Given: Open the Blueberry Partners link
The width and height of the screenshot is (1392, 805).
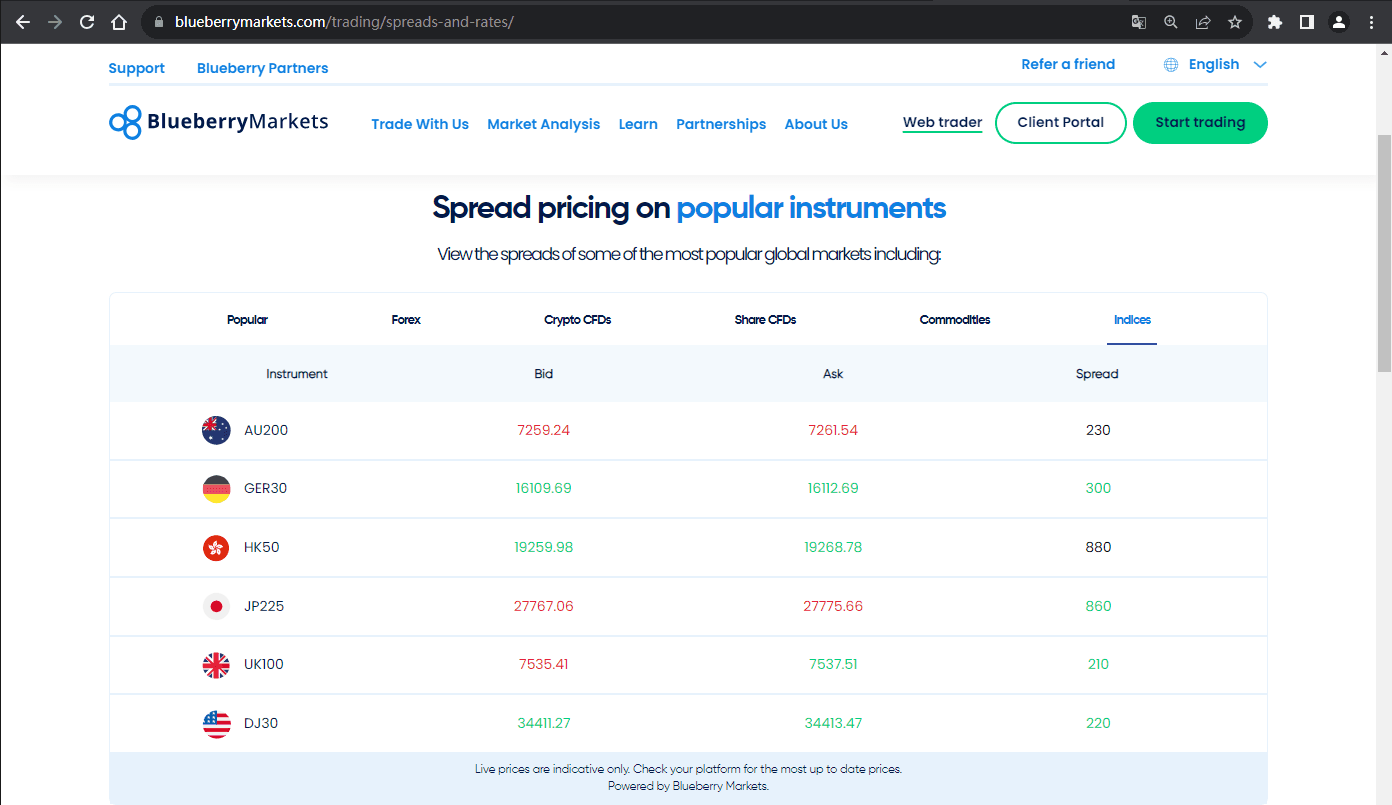Looking at the screenshot, I should [263, 68].
